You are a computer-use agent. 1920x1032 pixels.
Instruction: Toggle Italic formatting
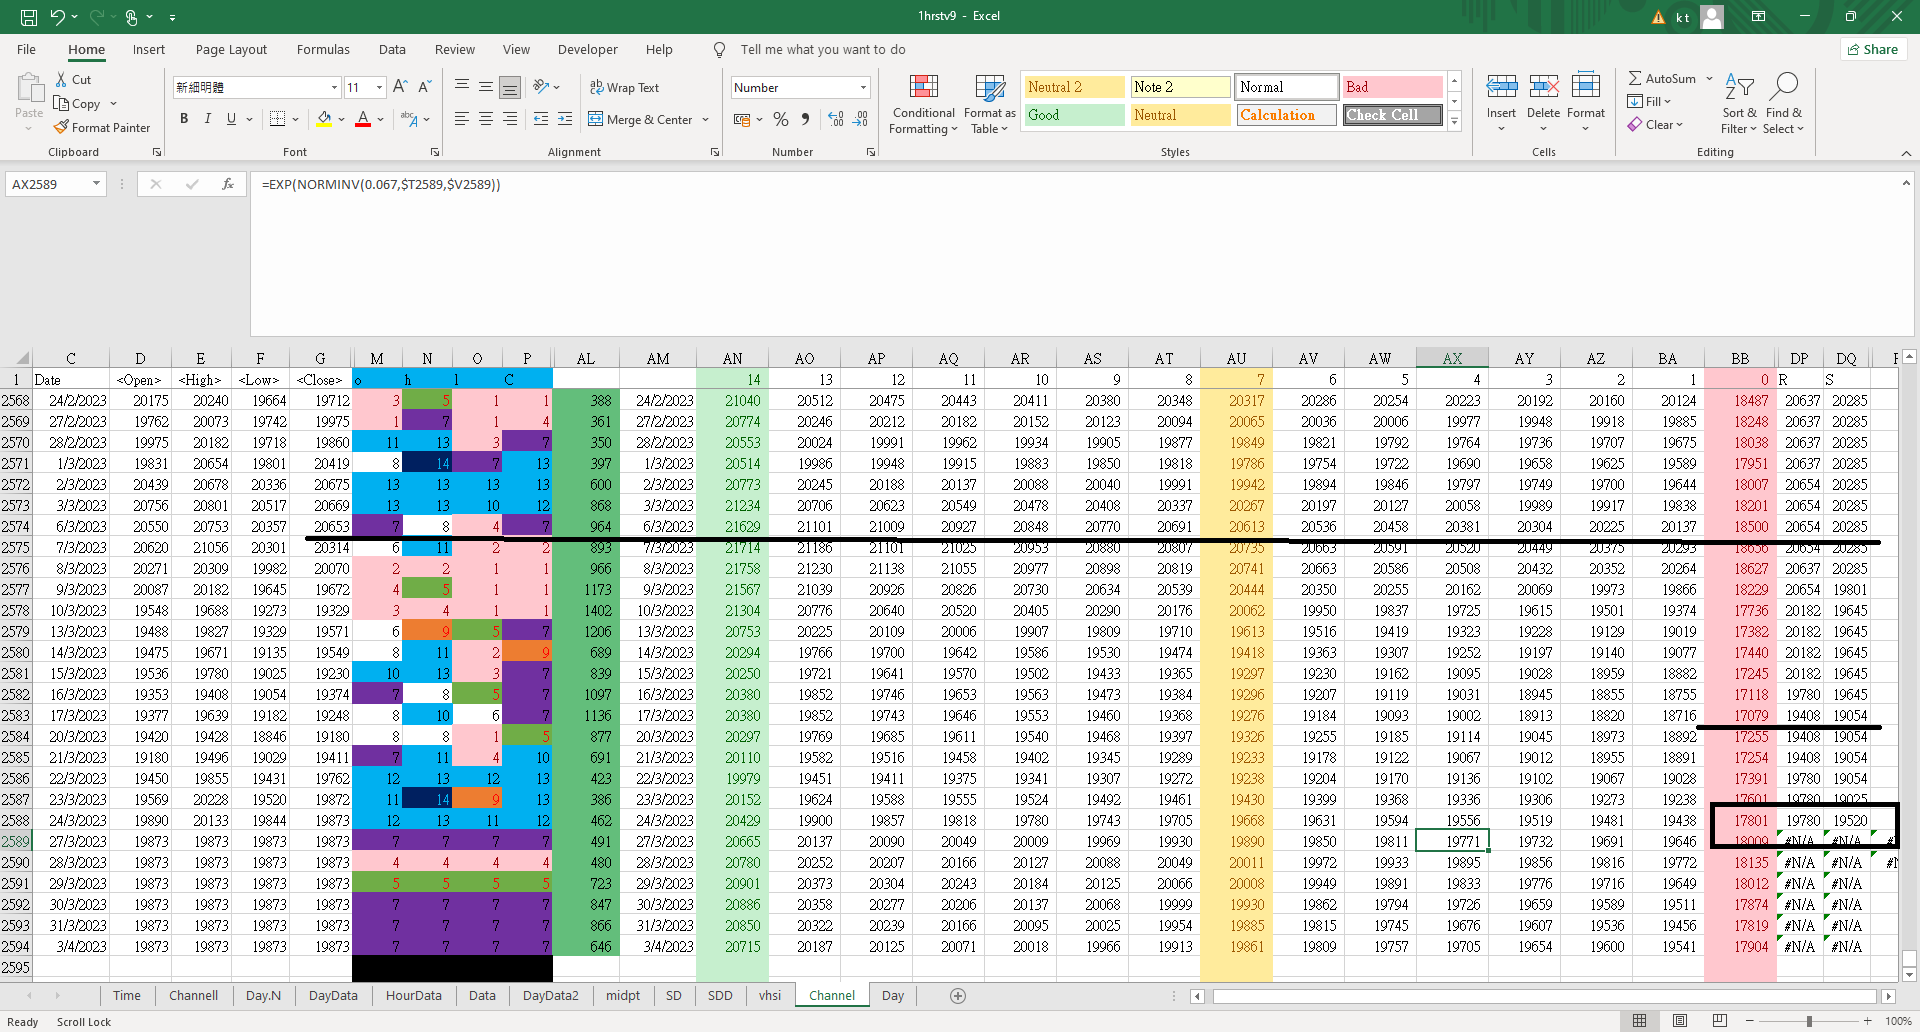pyautogui.click(x=208, y=119)
